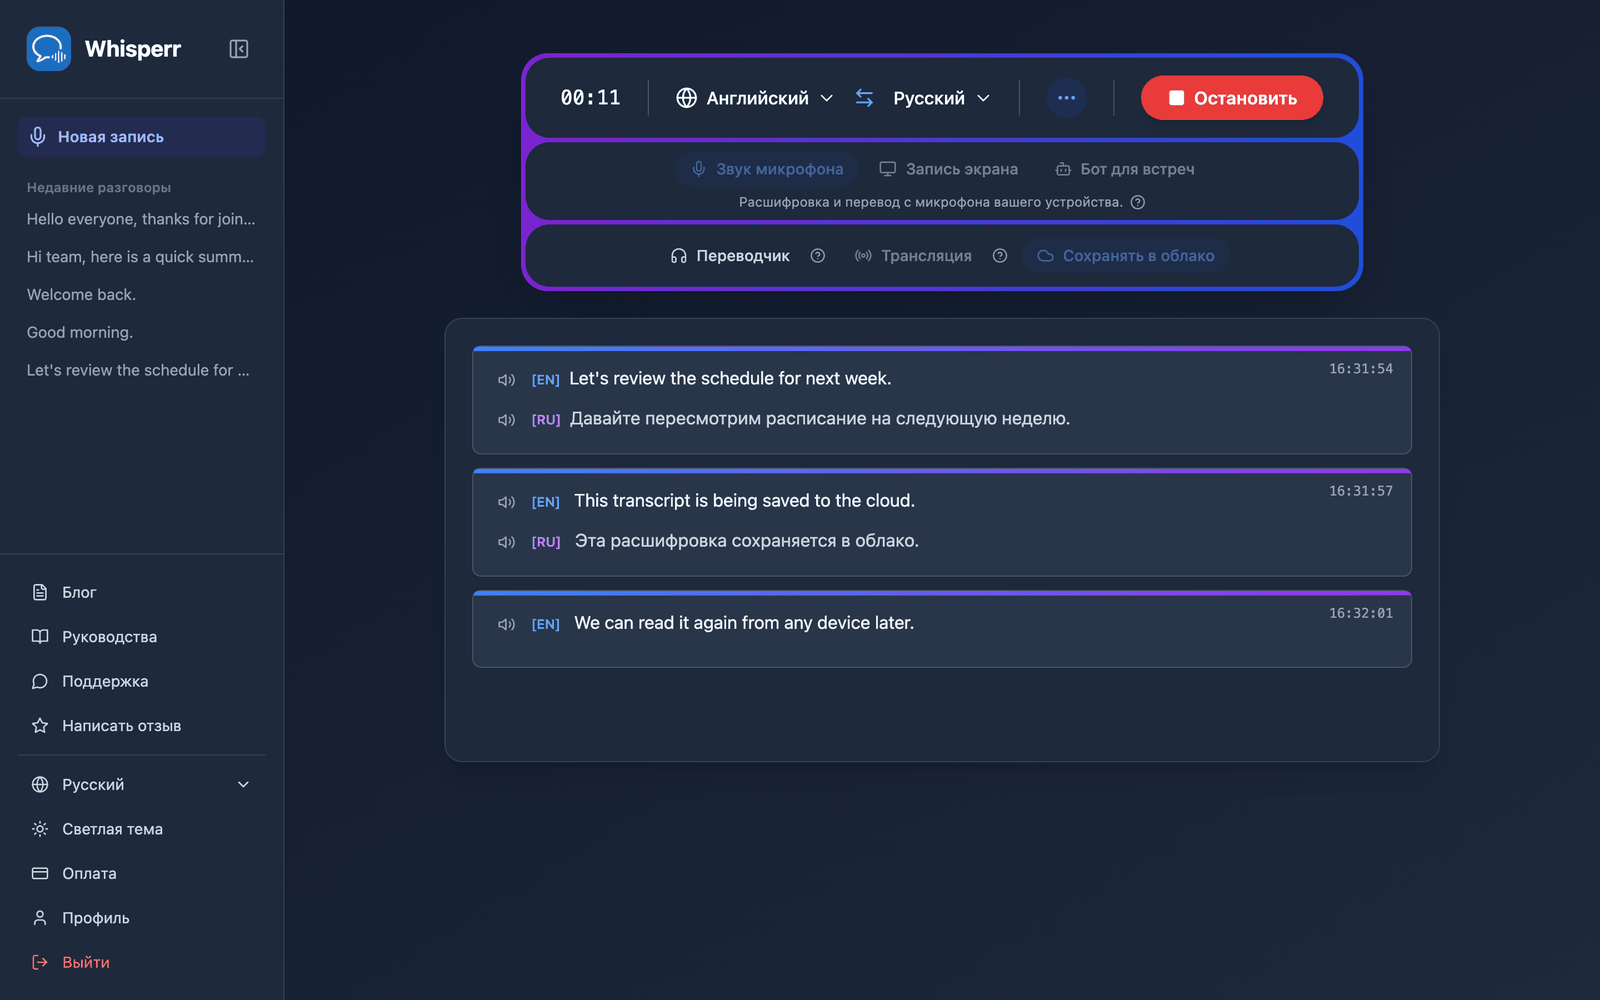Open the Английский source language dropdown

click(755, 98)
